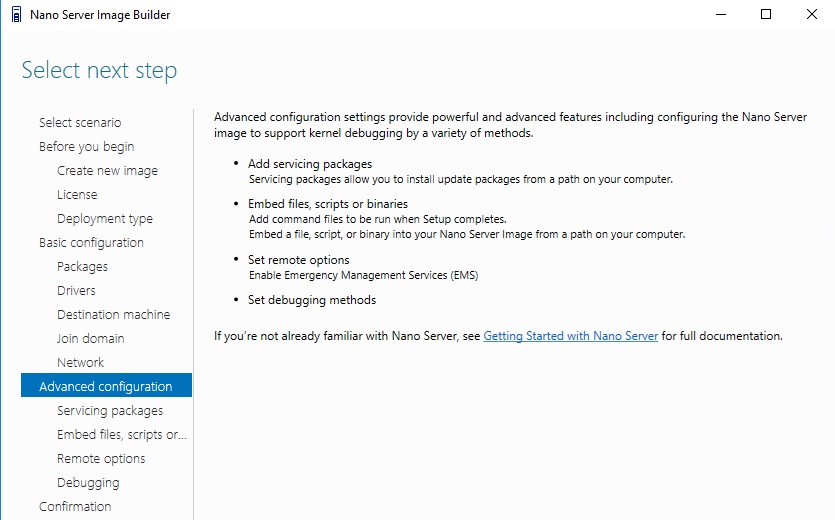Image resolution: width=835 pixels, height=520 pixels.
Task: Click the 'Set debugging methods' bullet text
Action: 312,300
